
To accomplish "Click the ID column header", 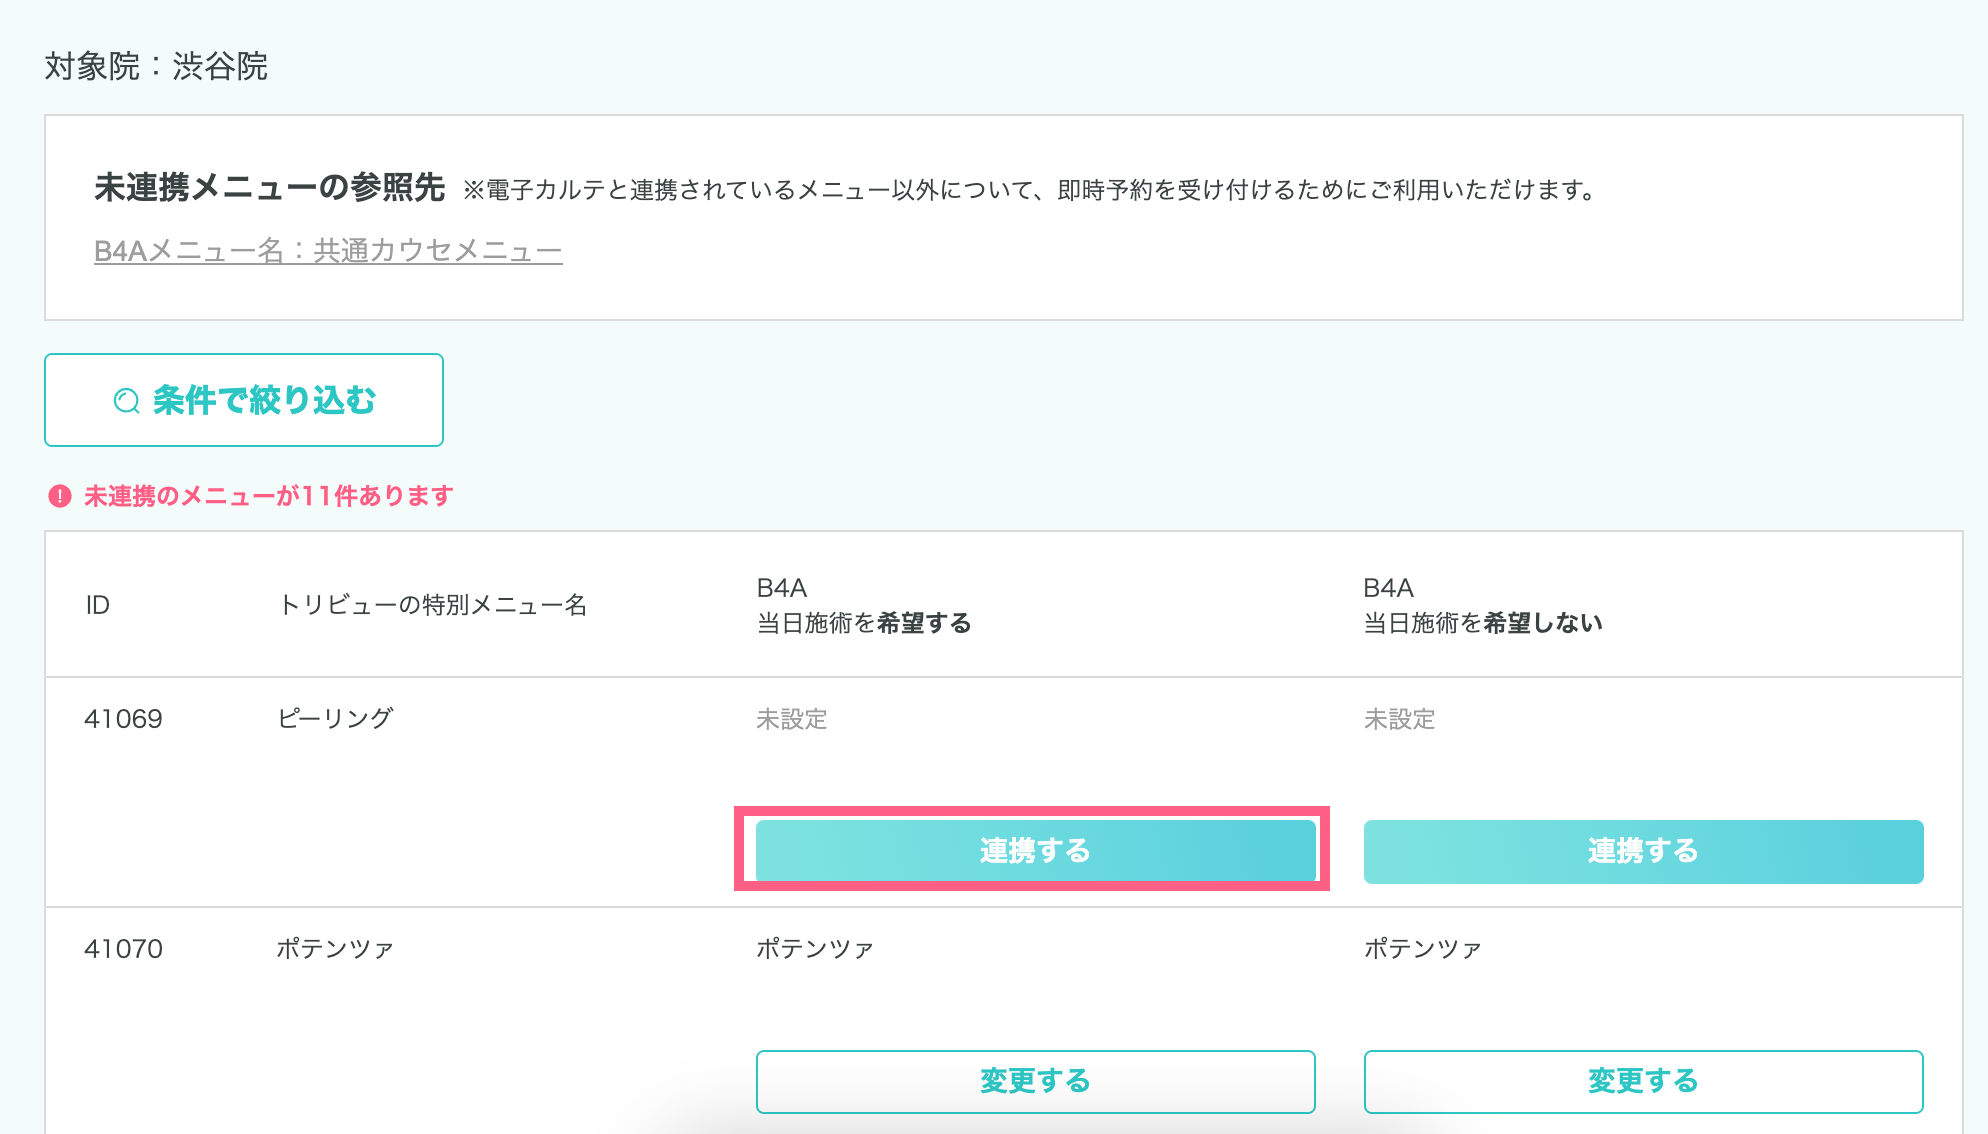I will pos(97,605).
